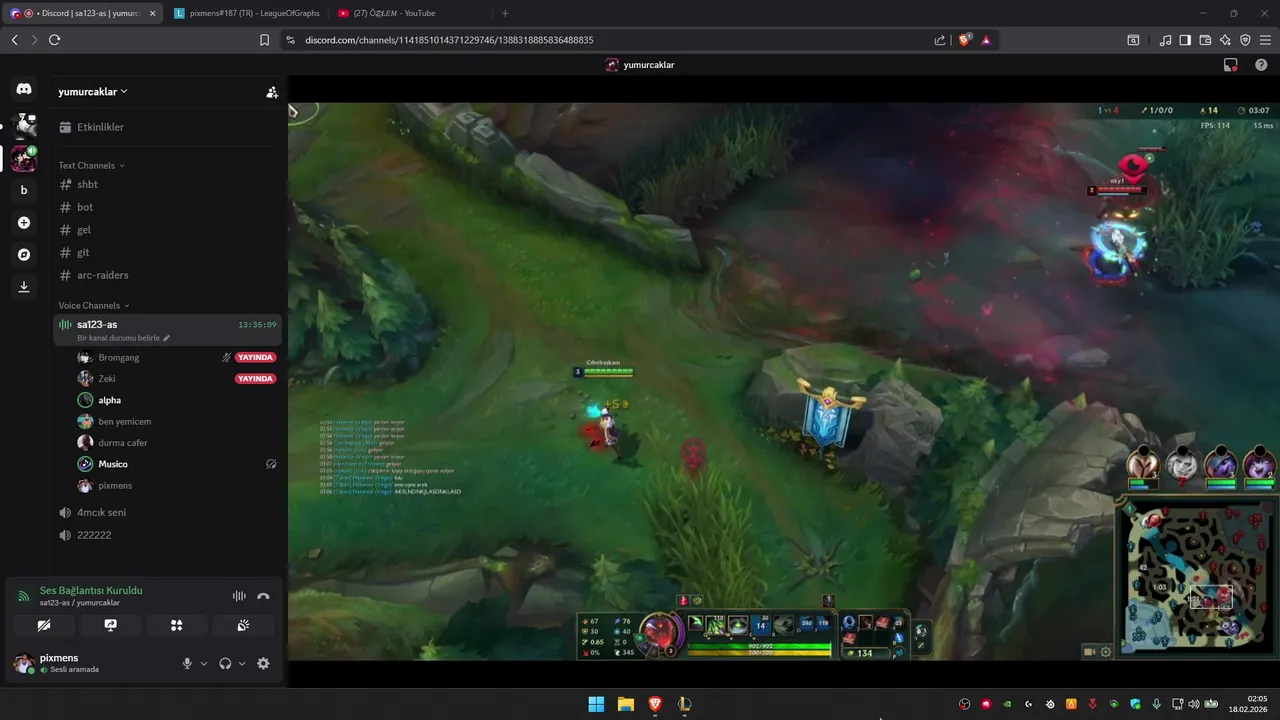1280x720 pixels.
Task: Bookmark this page with the bookmark icon
Action: [x=264, y=40]
